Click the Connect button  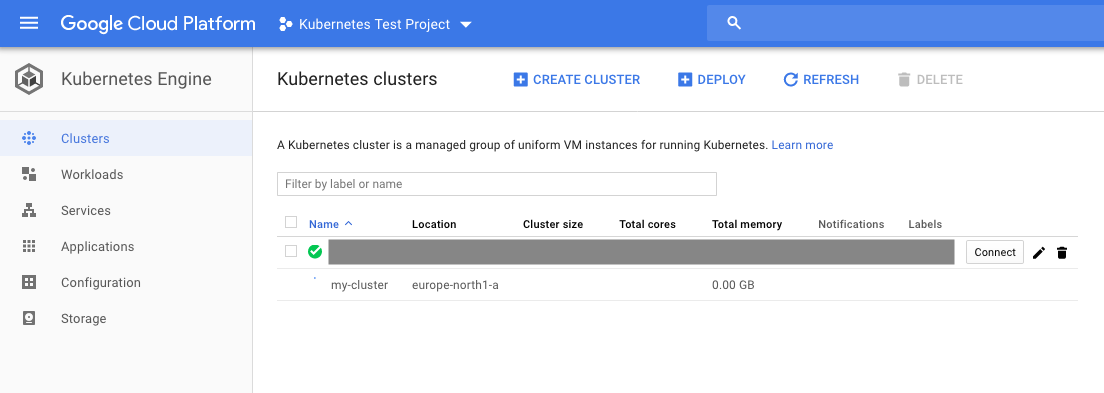tap(995, 252)
